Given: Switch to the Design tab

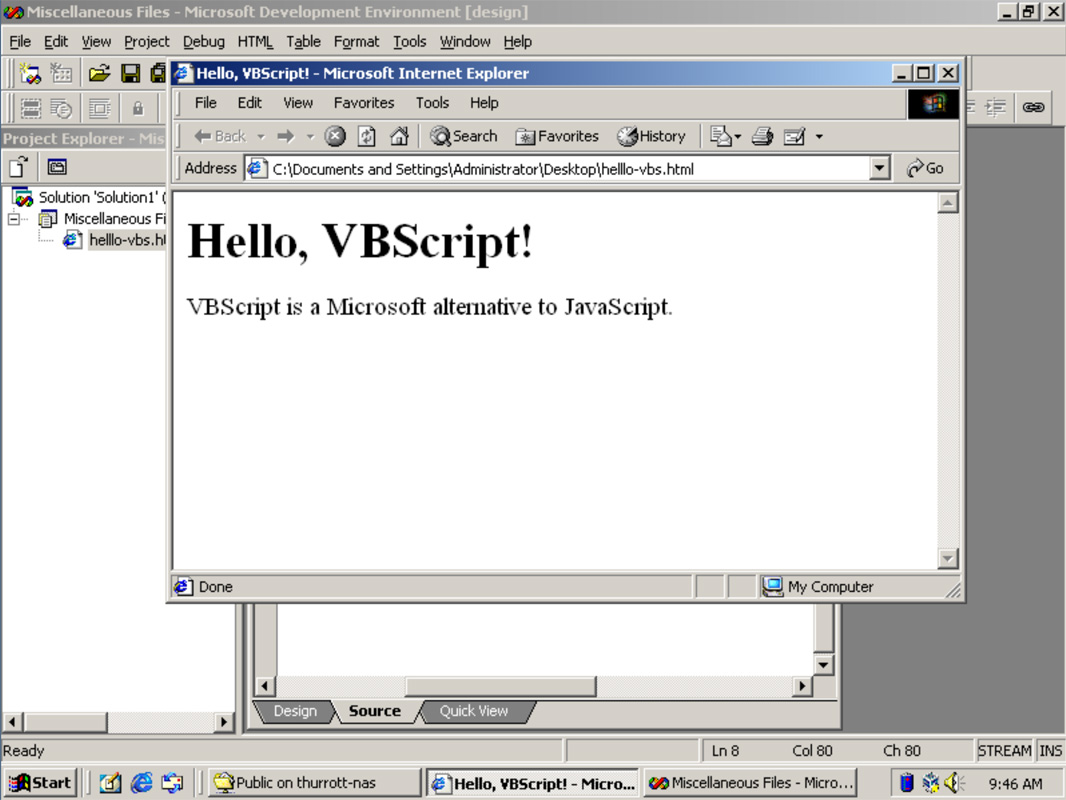Looking at the screenshot, I should [294, 711].
